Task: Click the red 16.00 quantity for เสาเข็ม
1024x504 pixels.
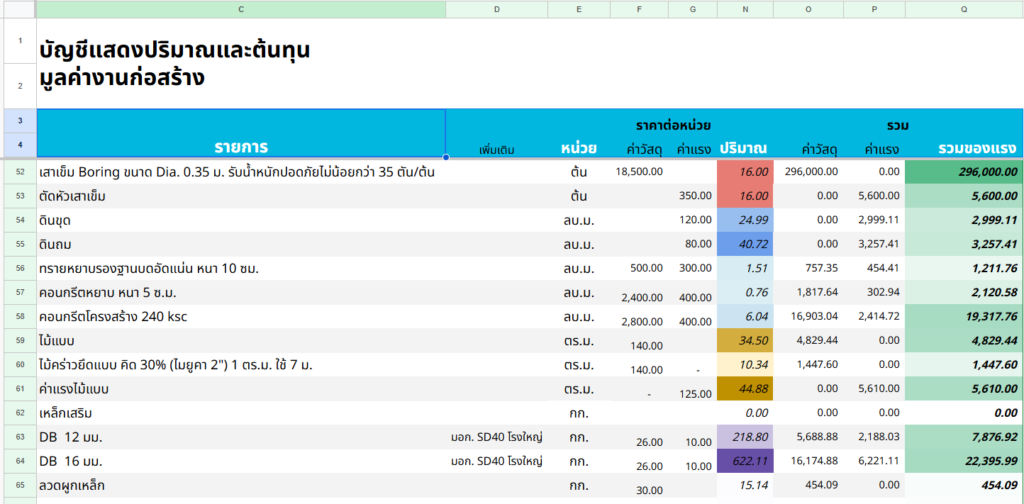Action: click(x=745, y=172)
